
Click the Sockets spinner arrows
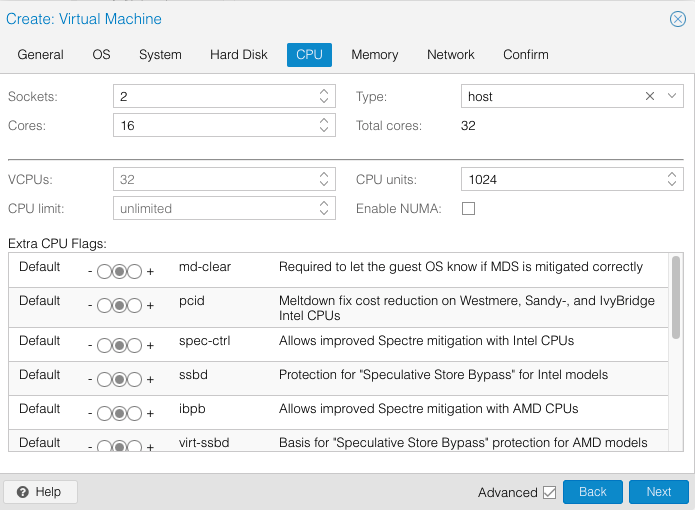324,97
